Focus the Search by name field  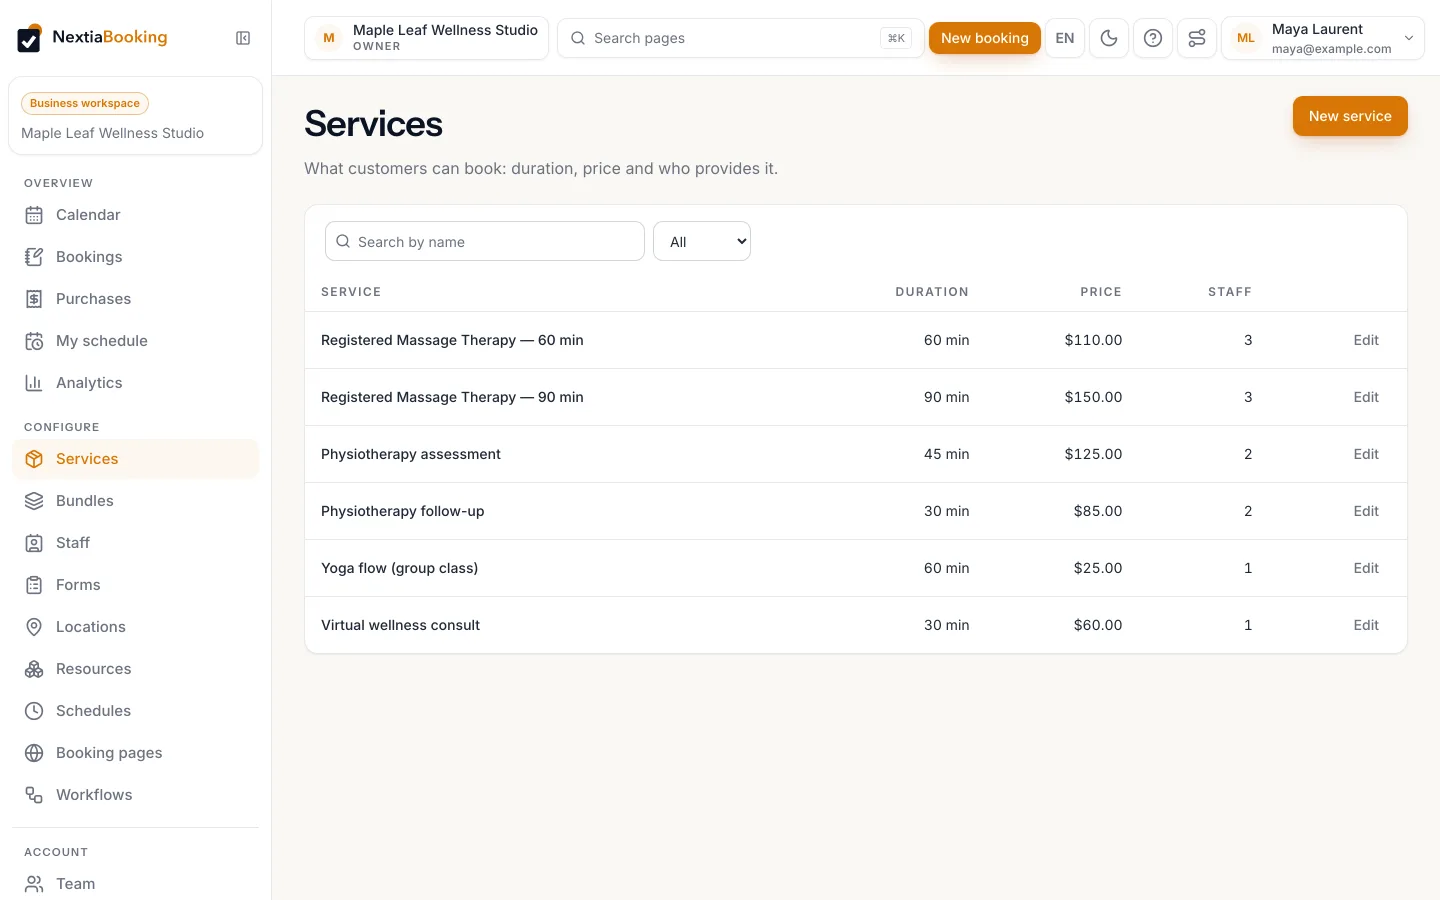(485, 241)
